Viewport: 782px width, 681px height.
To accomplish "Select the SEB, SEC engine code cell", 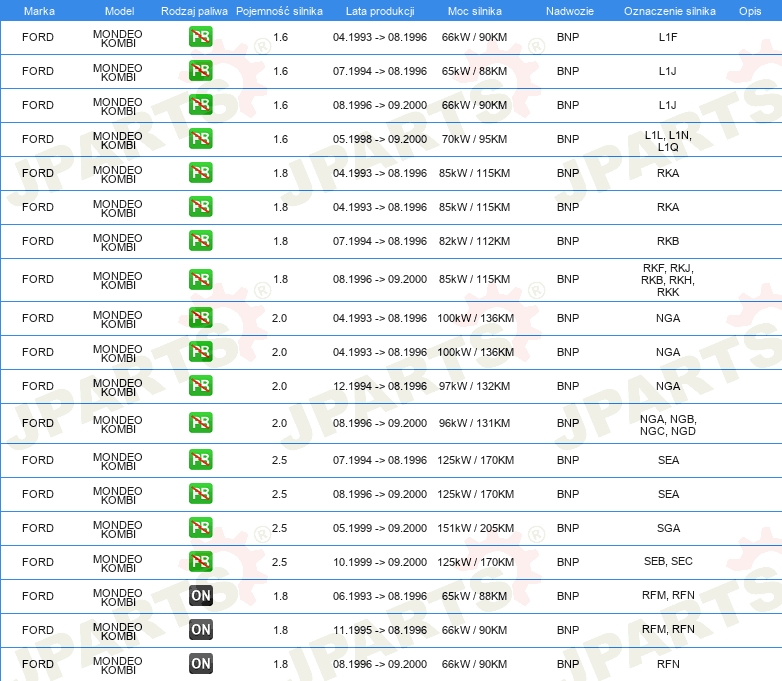I will pyautogui.click(x=668, y=561).
